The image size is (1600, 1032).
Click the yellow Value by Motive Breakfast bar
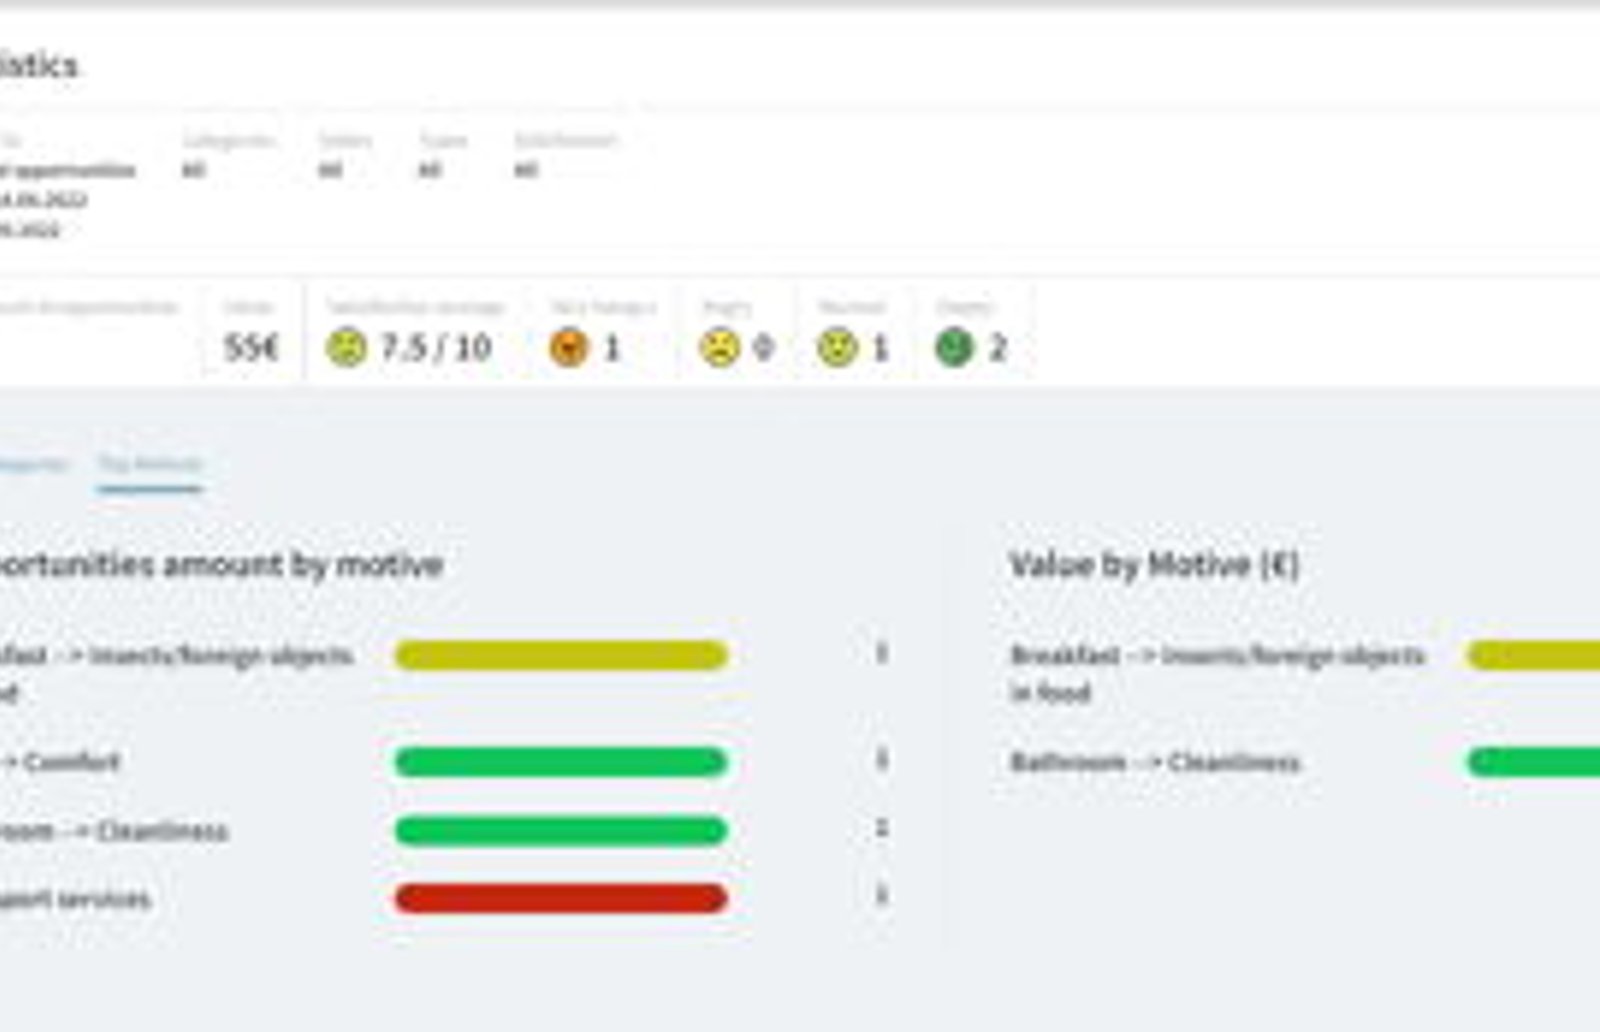[x=1533, y=656]
